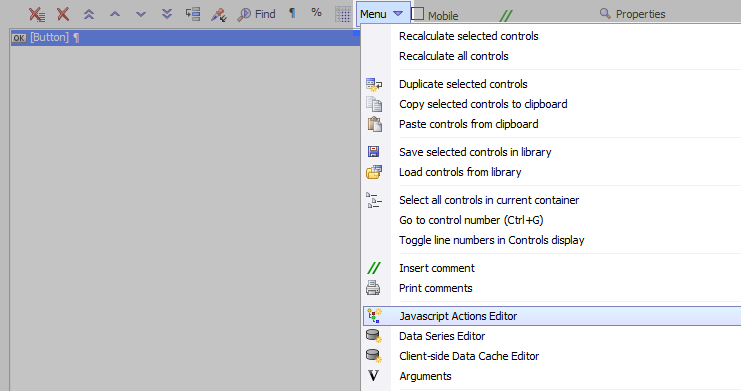The height and width of the screenshot is (391, 741).
Task: Open Find in the toolbar
Action: click(257, 14)
